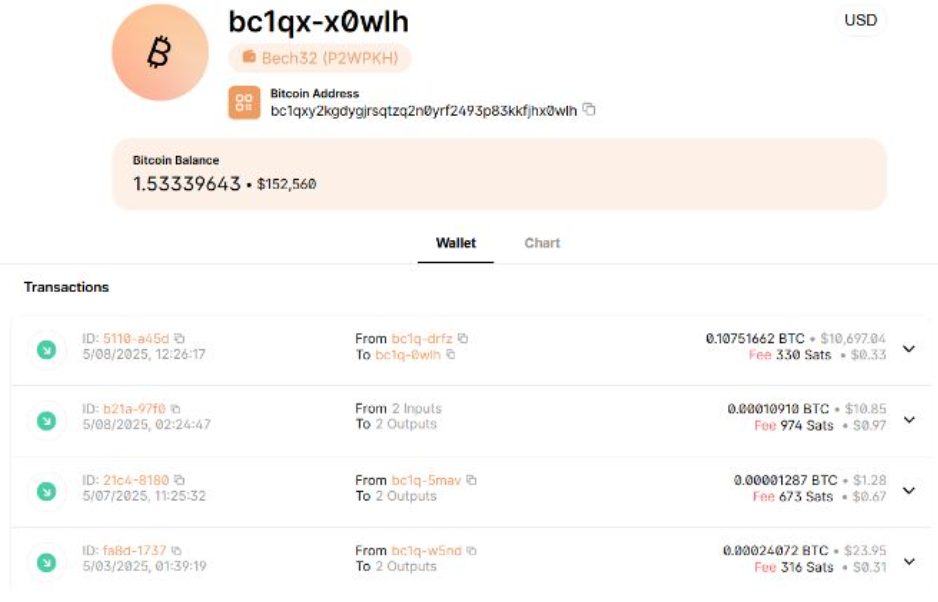Expand the 0.00001287 BTC transaction row
Image resolution: width=938 pixels, height=602 pixels.
(x=908, y=490)
